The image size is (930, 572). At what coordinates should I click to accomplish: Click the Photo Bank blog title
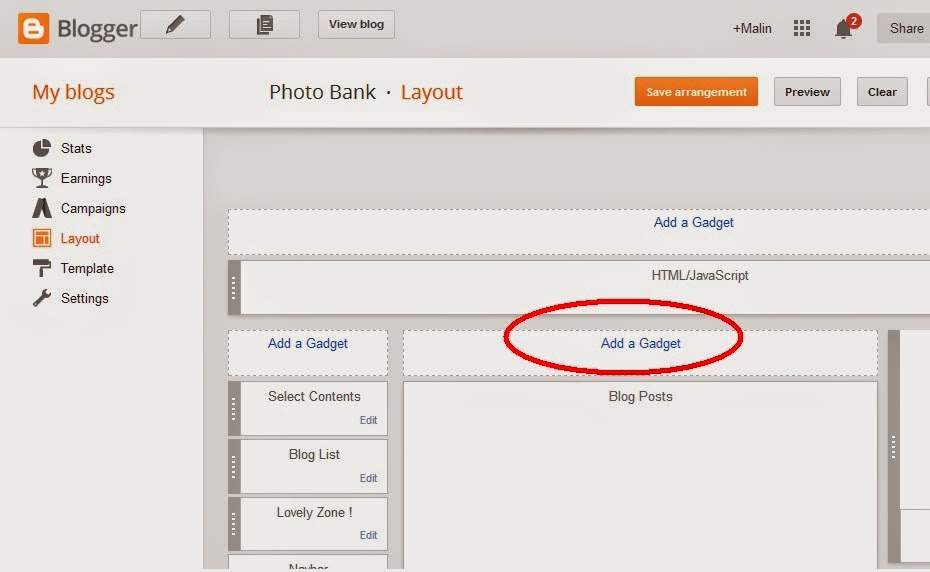(x=322, y=93)
